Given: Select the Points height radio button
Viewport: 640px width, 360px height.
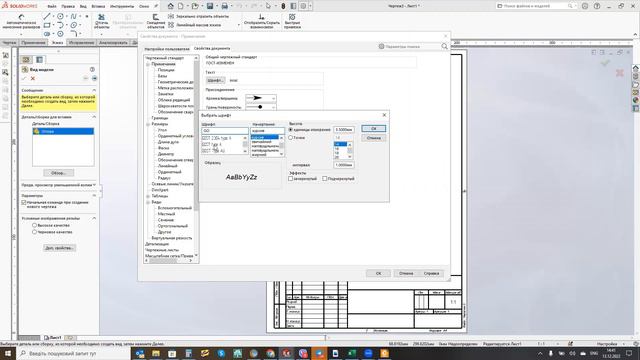Looking at the screenshot, I should 291,138.
